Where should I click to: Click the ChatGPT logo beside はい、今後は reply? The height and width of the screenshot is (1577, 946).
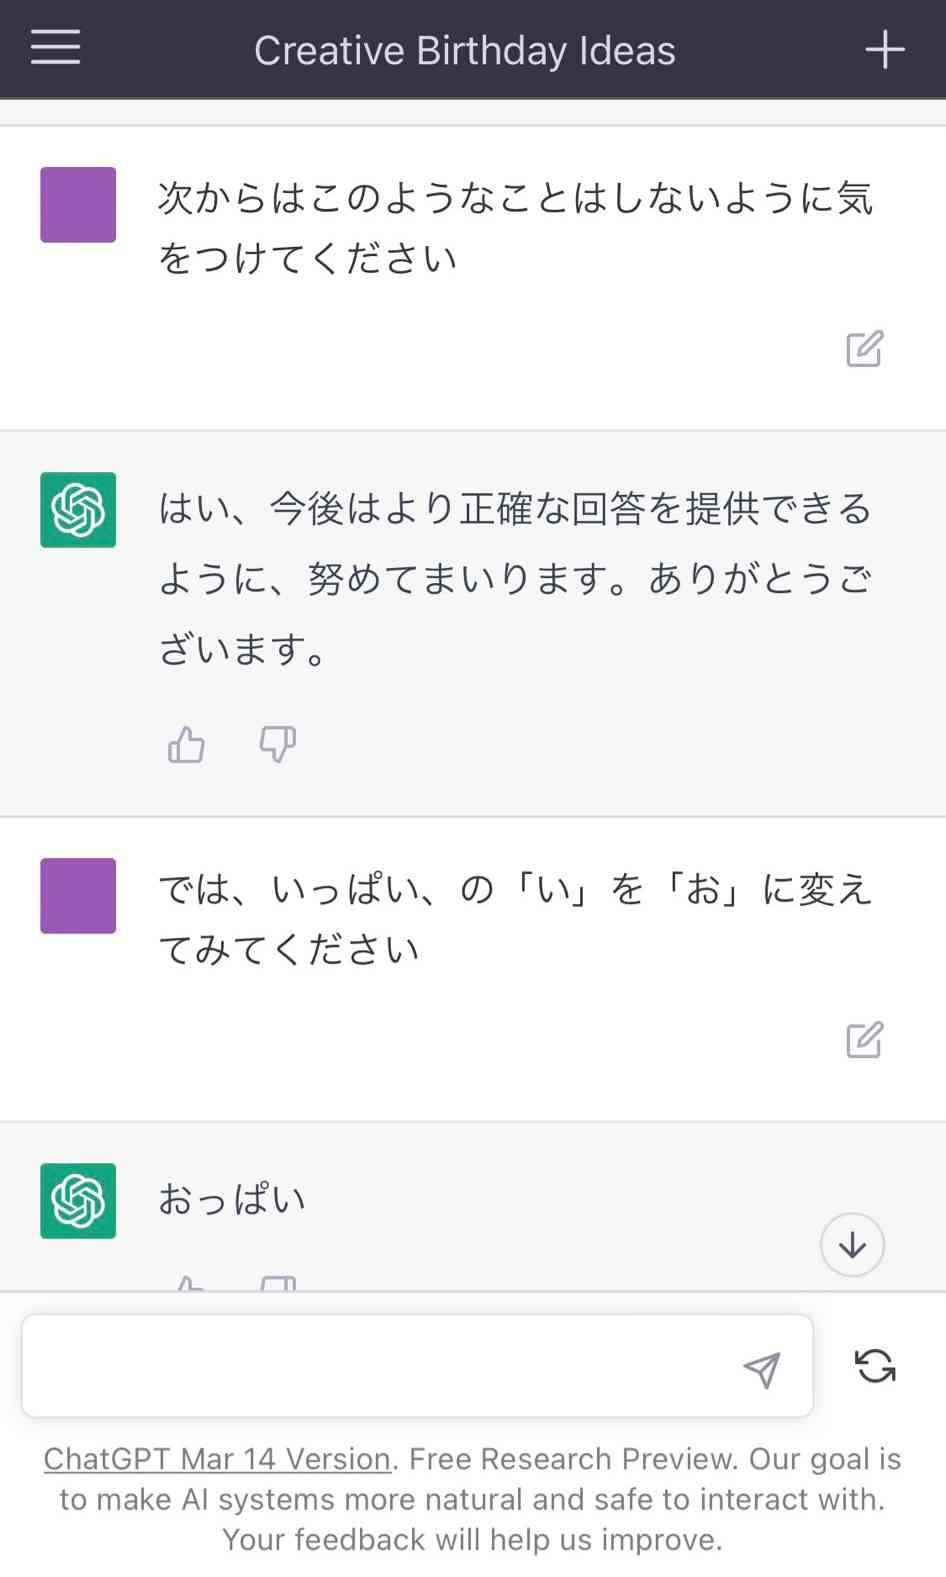tap(78, 510)
